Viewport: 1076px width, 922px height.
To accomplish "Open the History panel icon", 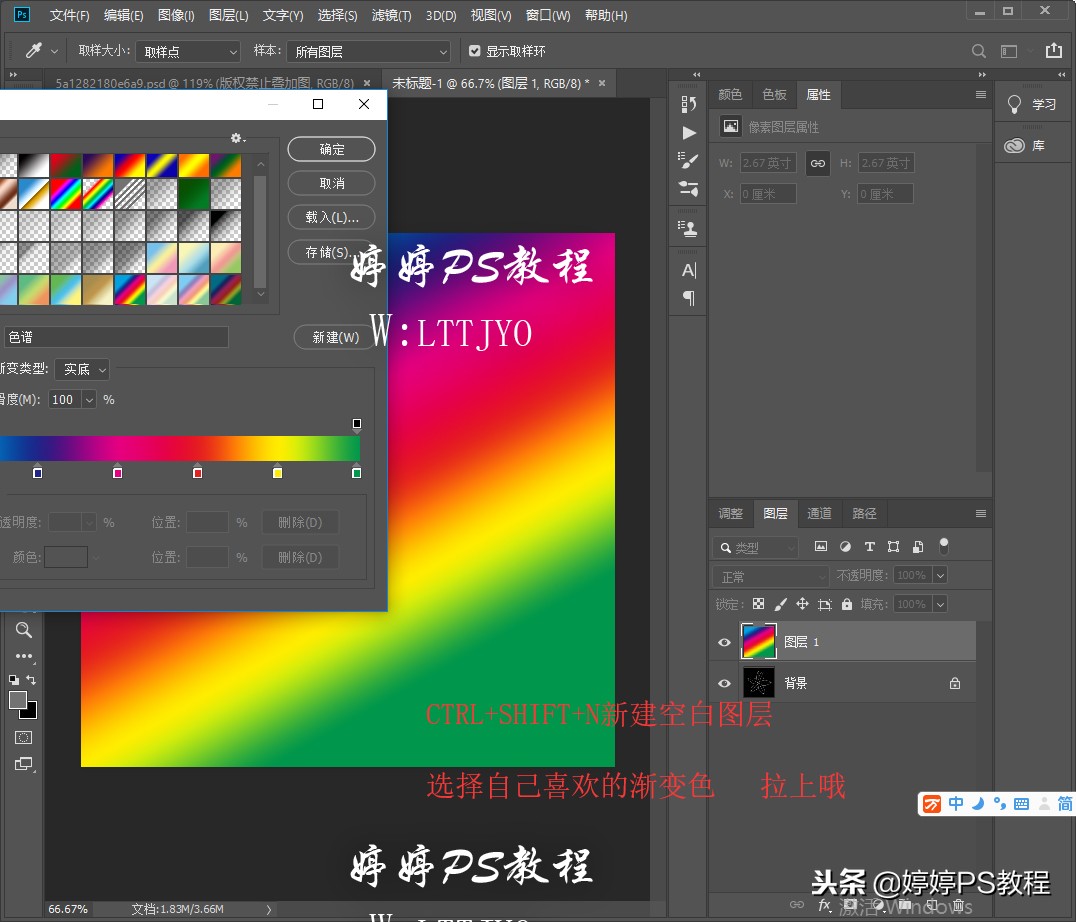I will pyautogui.click(x=688, y=104).
